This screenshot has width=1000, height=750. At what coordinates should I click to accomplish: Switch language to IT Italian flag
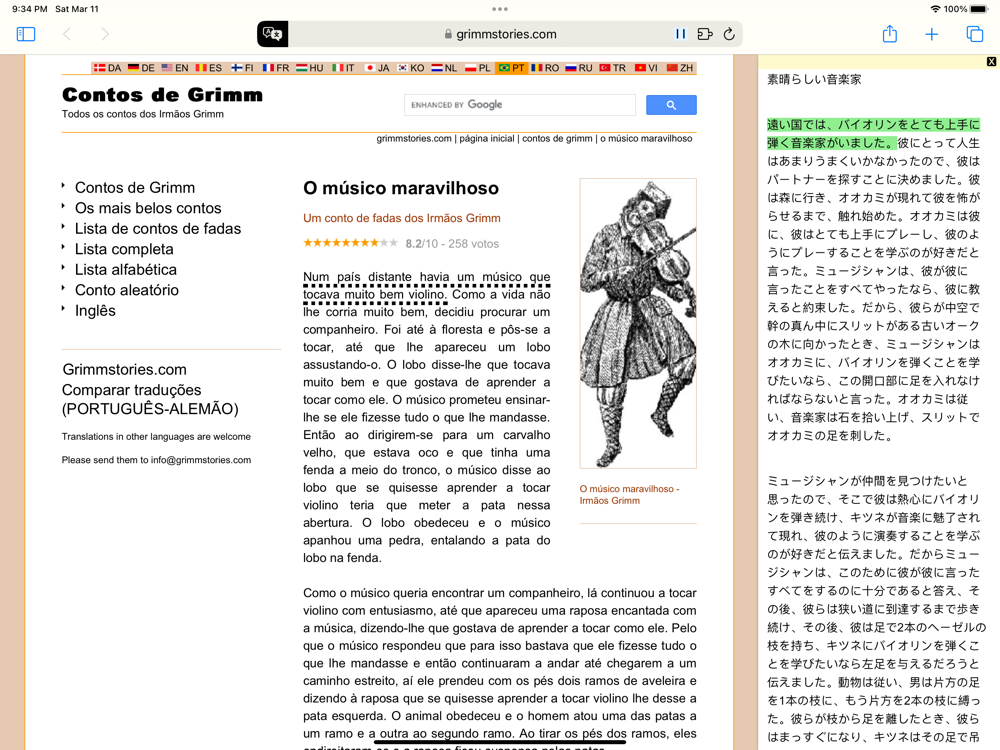point(343,68)
